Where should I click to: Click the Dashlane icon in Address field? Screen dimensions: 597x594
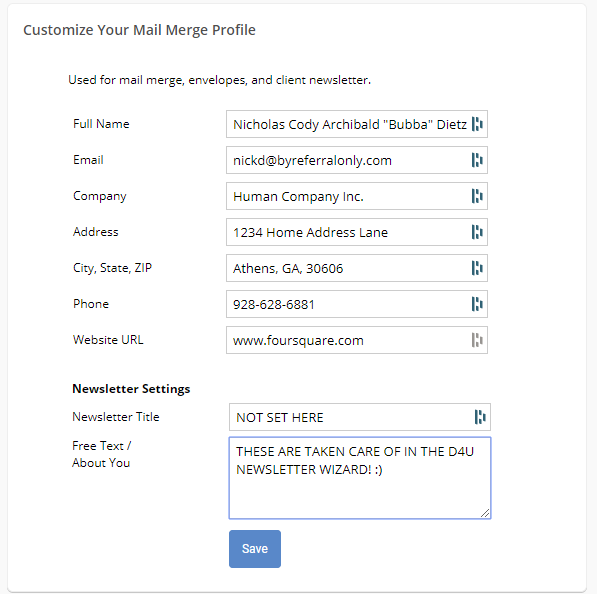click(x=477, y=232)
